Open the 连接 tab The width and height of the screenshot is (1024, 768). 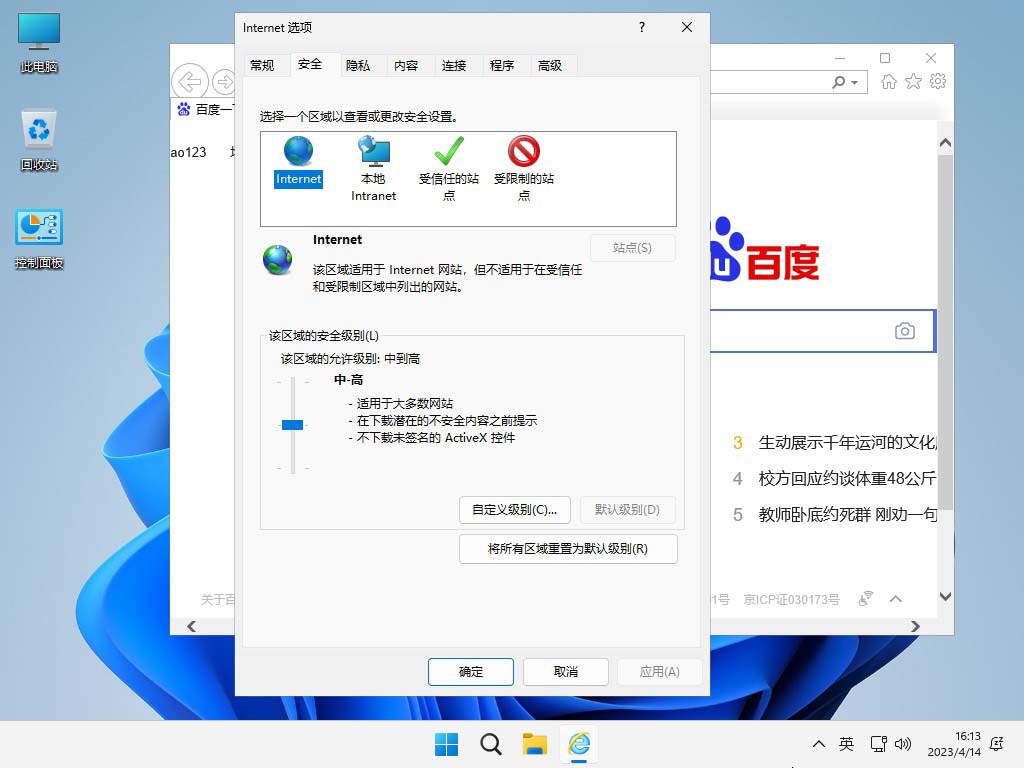[454, 65]
